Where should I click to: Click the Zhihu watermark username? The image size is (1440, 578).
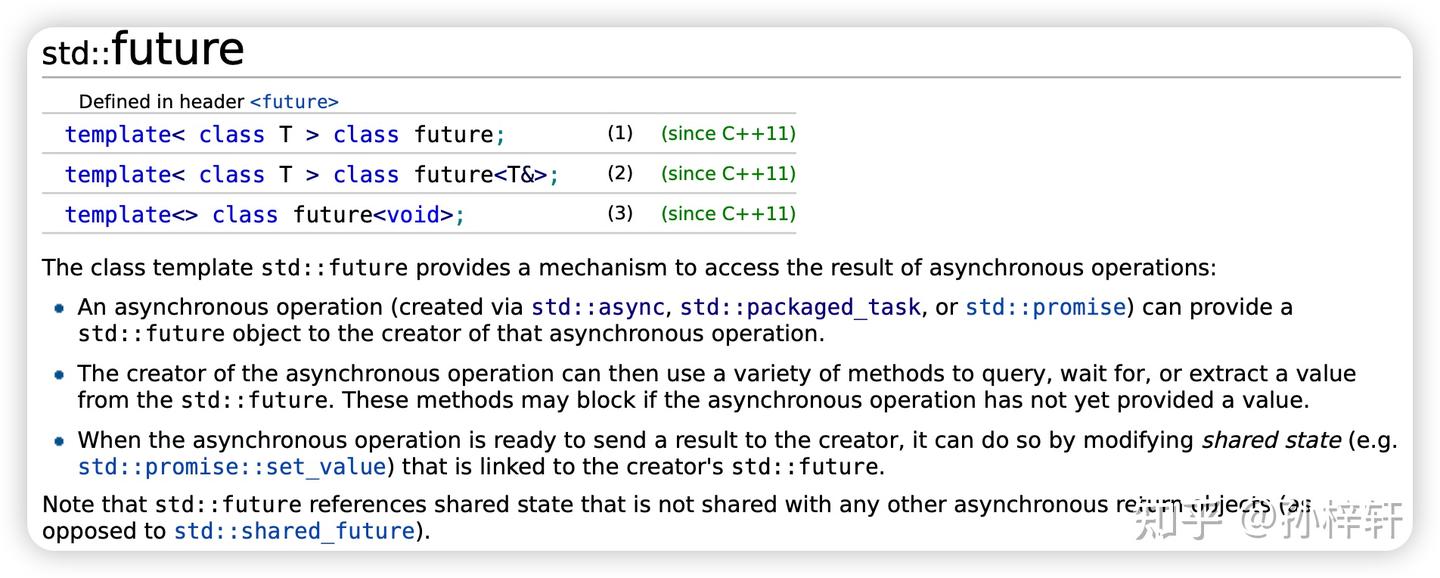[x=1342, y=521]
